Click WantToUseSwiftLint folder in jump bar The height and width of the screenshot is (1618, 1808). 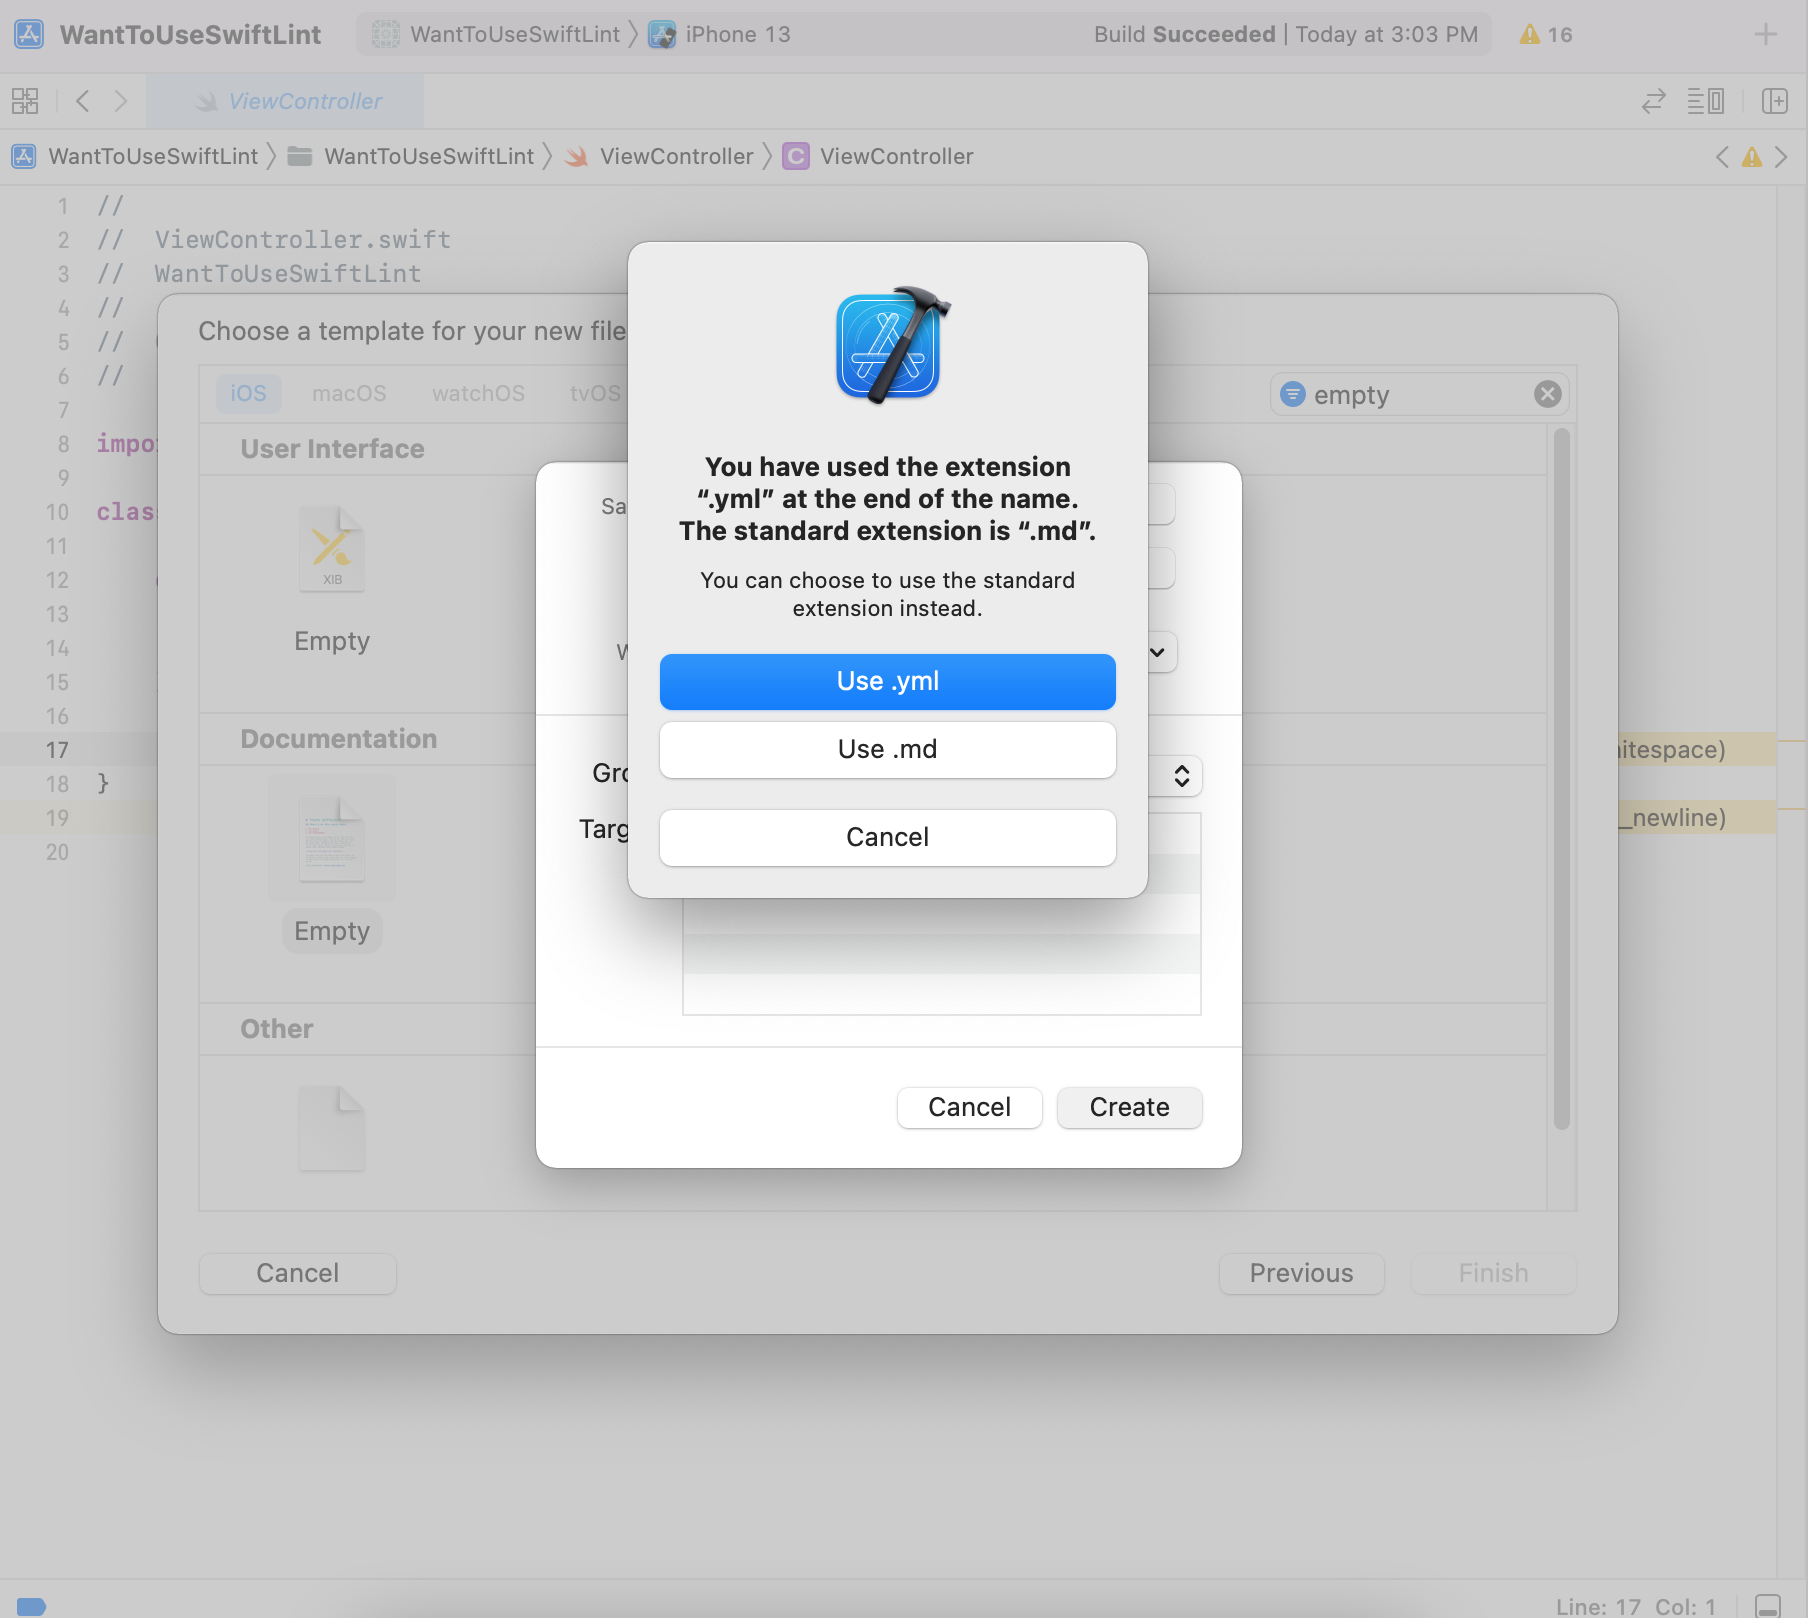coord(429,156)
